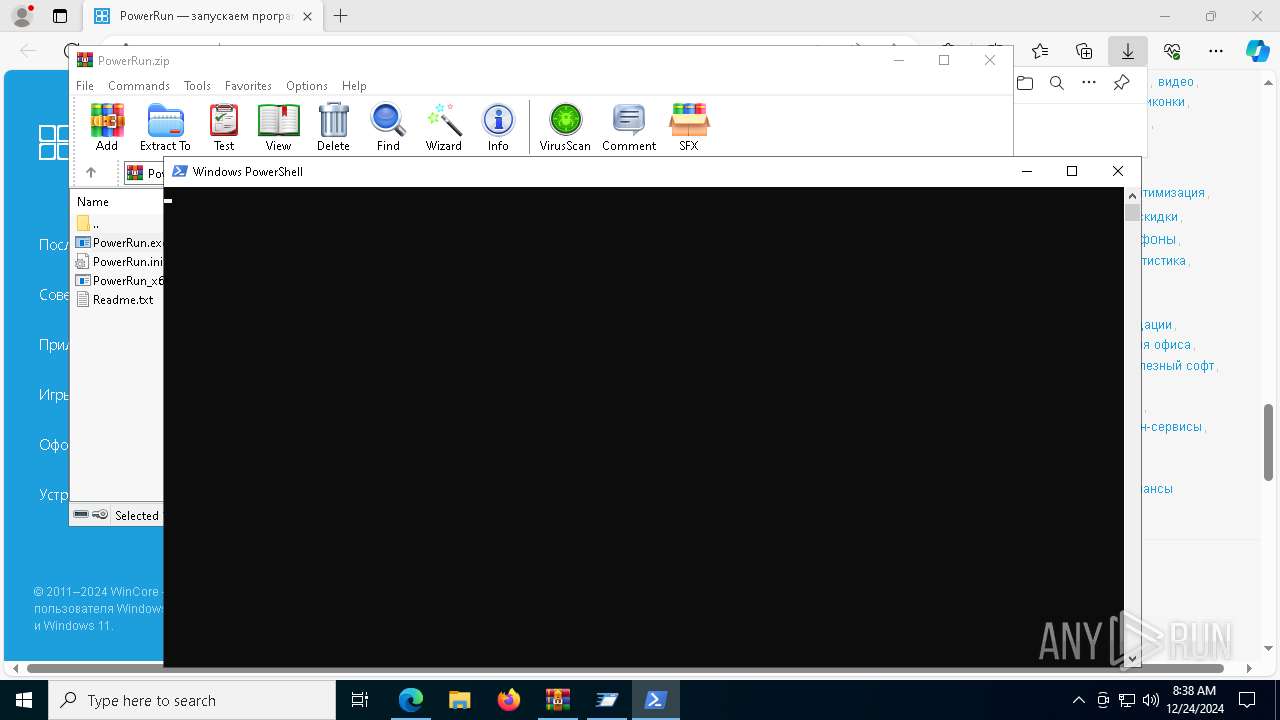Click the 'сервисы' tag link
Image resolution: width=1280 pixels, height=720 pixels.
1171,427
